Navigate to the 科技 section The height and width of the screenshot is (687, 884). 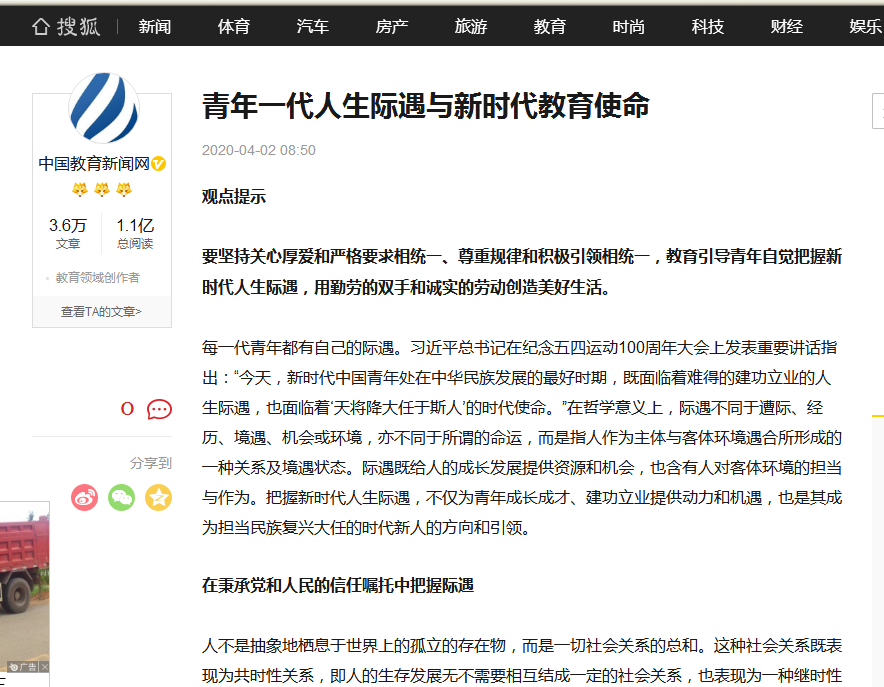(x=708, y=26)
